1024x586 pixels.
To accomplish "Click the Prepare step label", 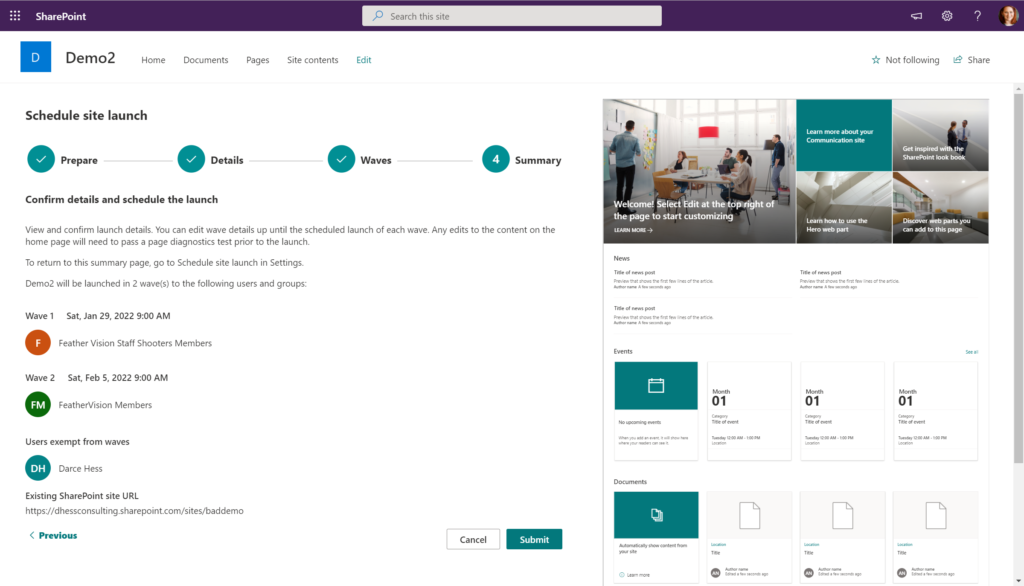I will click(x=79, y=160).
